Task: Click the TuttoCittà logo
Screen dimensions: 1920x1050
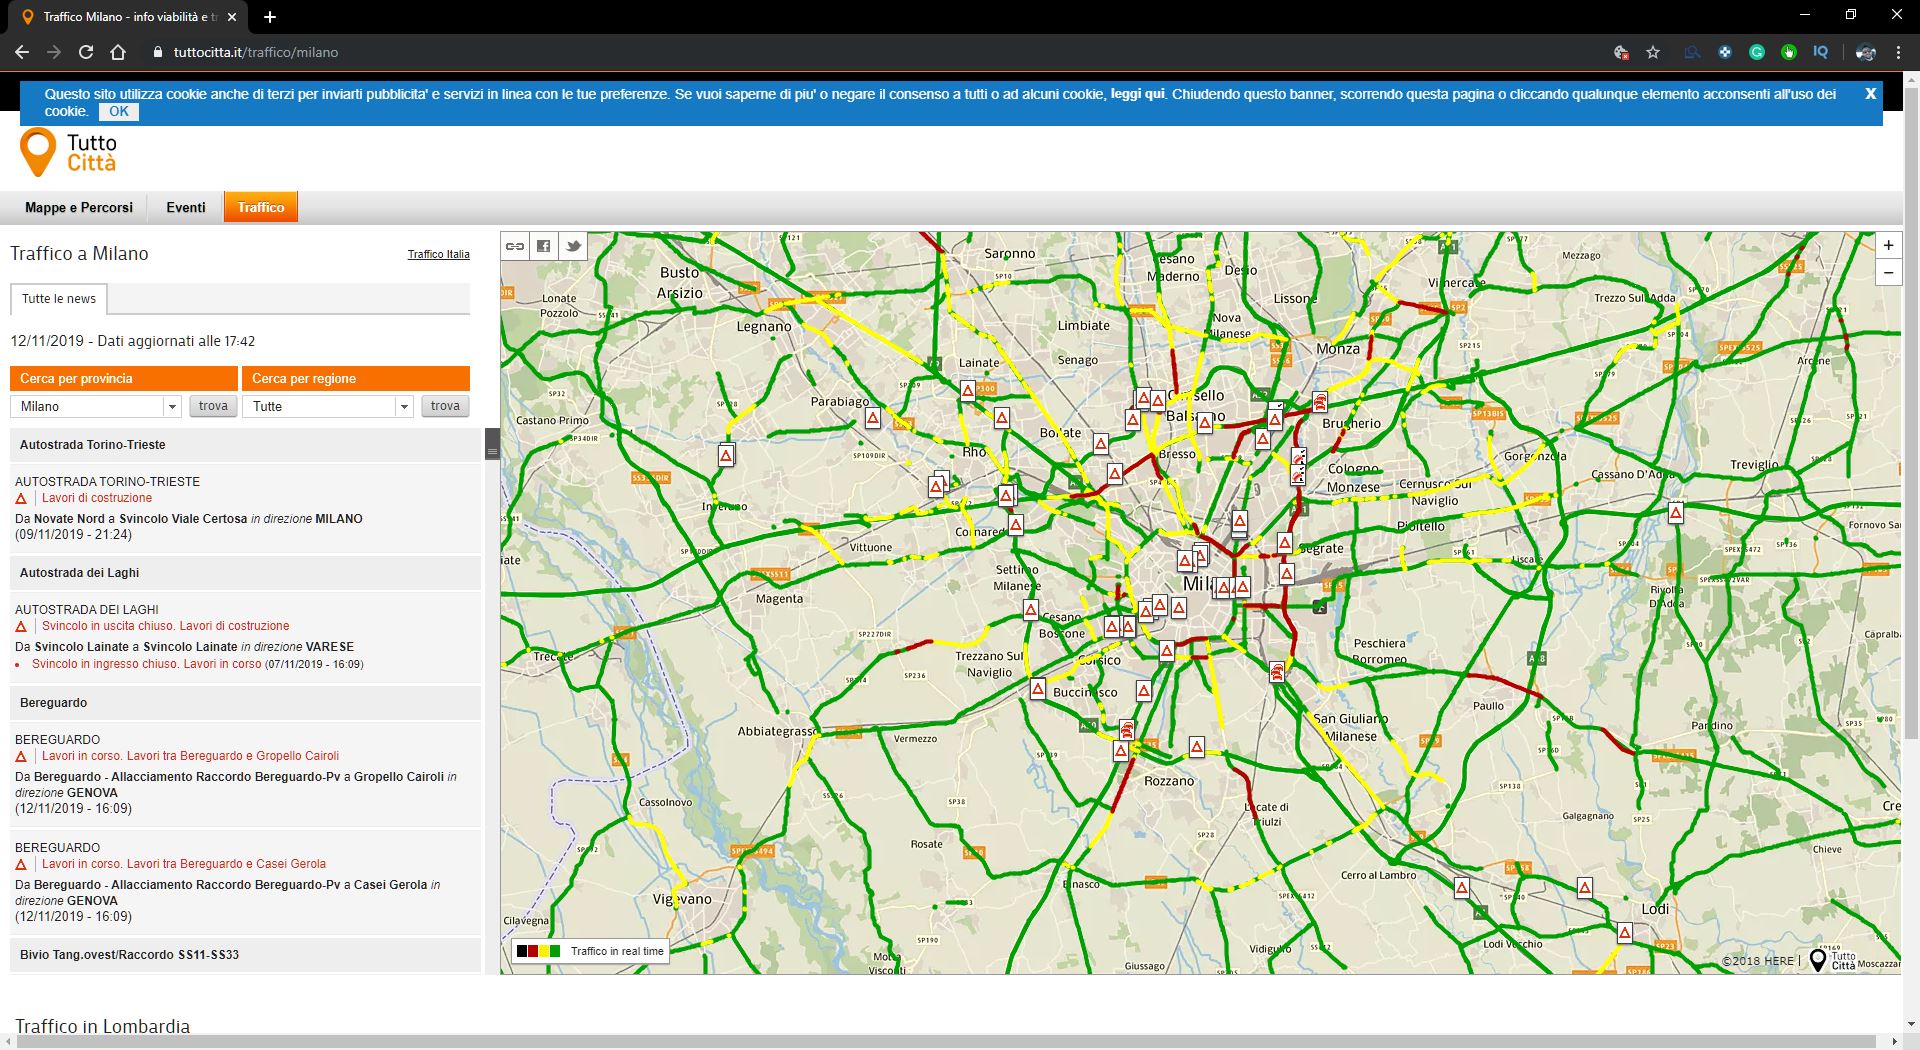Action: 68,153
